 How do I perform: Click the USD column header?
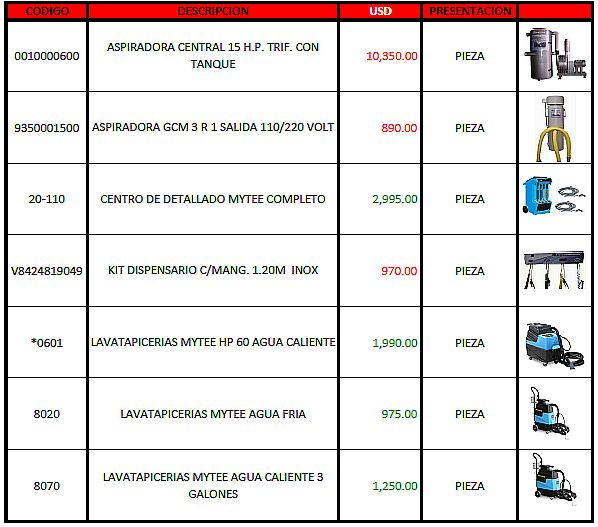tap(380, 11)
